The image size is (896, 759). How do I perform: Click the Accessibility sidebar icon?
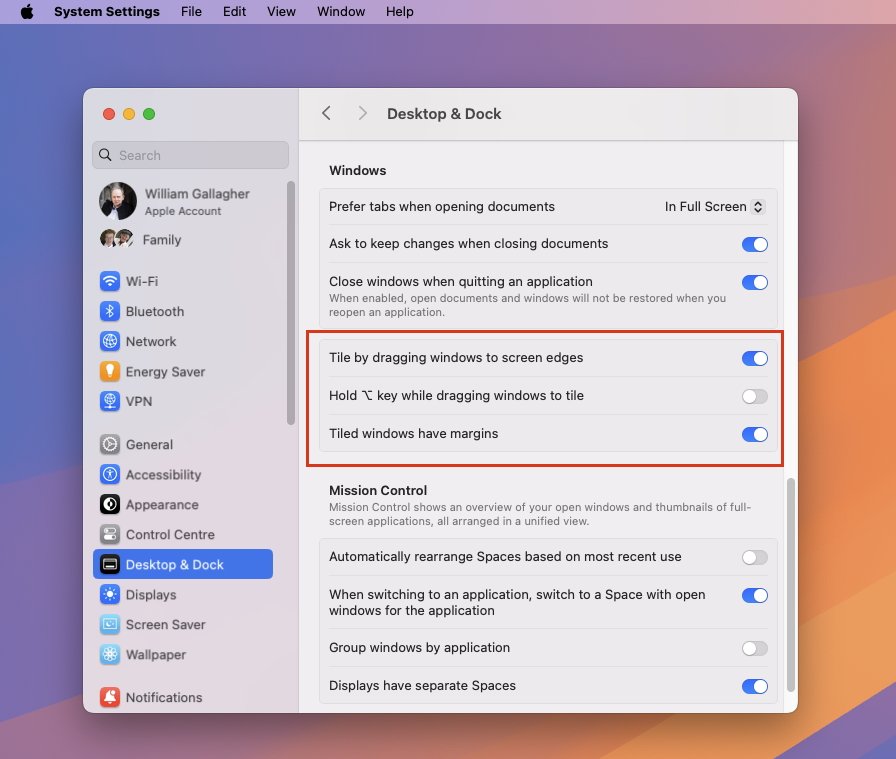110,474
